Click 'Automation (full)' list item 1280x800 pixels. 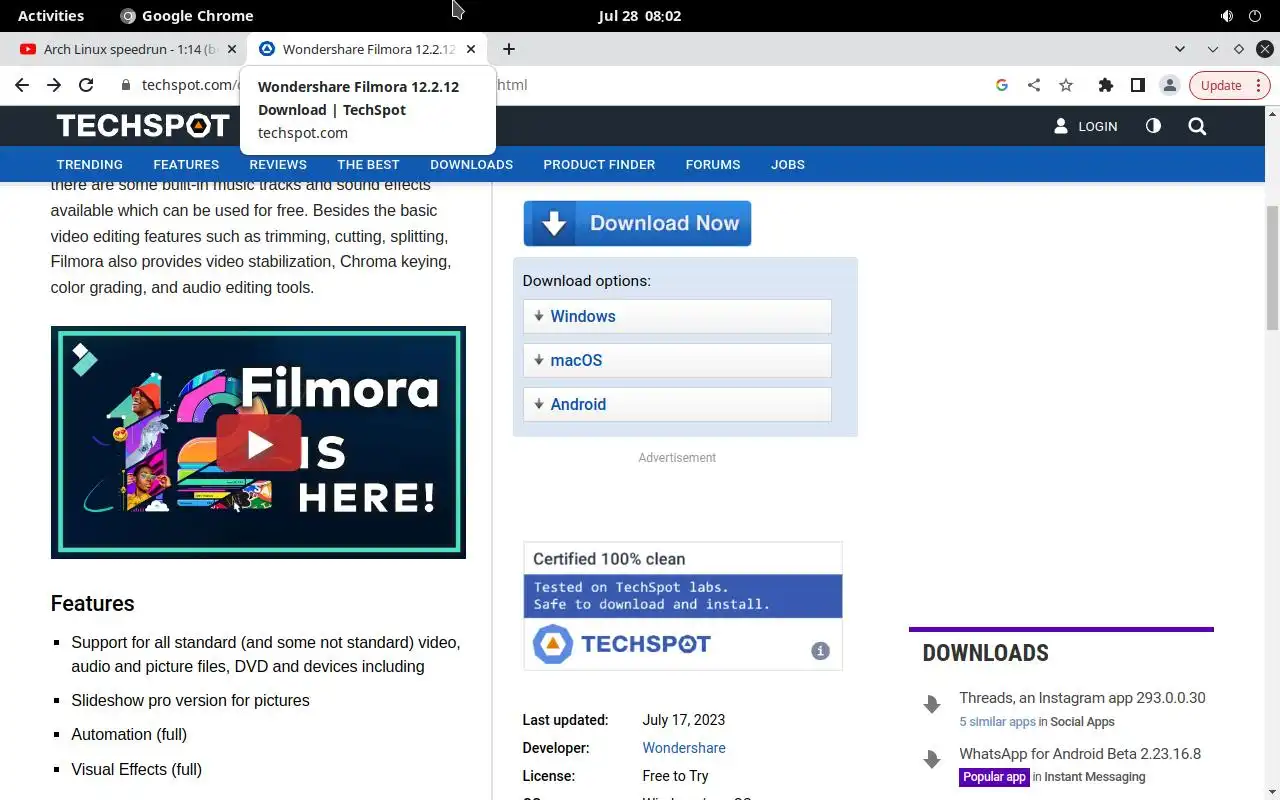point(129,735)
